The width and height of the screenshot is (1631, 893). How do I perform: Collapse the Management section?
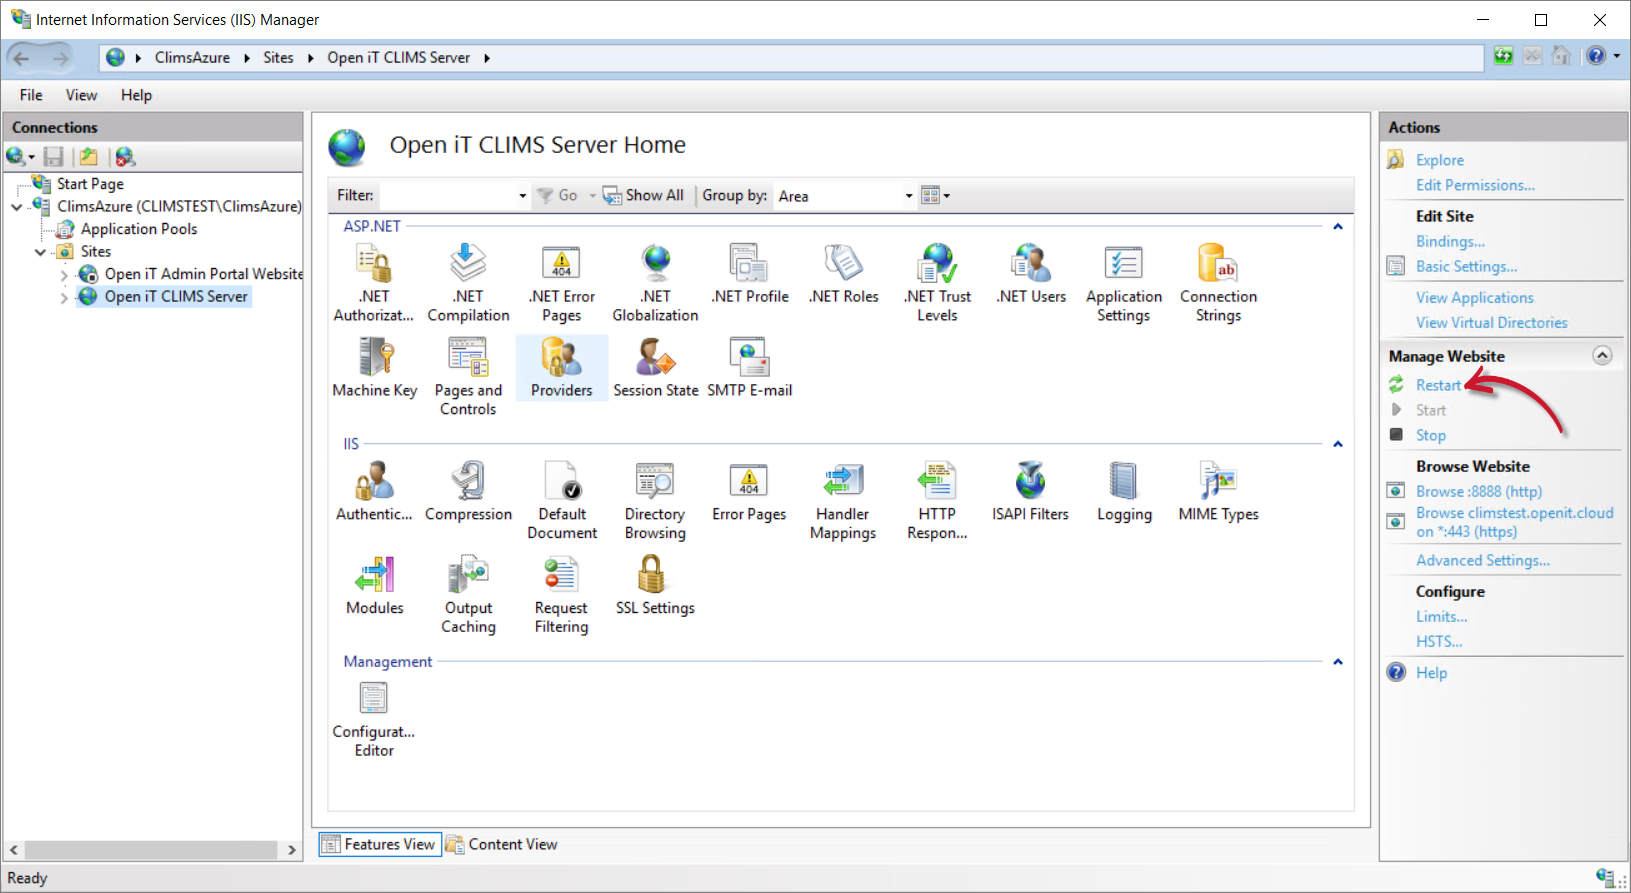pyautogui.click(x=1337, y=662)
